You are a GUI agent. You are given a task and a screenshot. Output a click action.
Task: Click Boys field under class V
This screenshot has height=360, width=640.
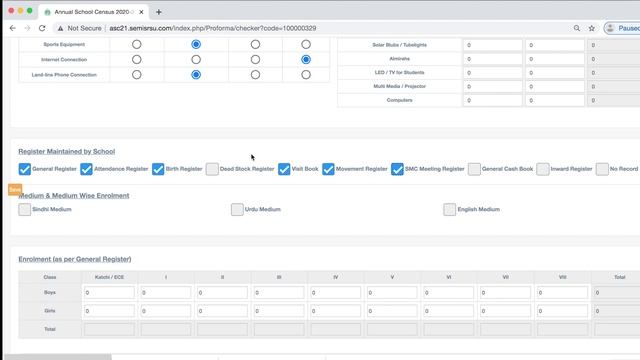(392, 293)
